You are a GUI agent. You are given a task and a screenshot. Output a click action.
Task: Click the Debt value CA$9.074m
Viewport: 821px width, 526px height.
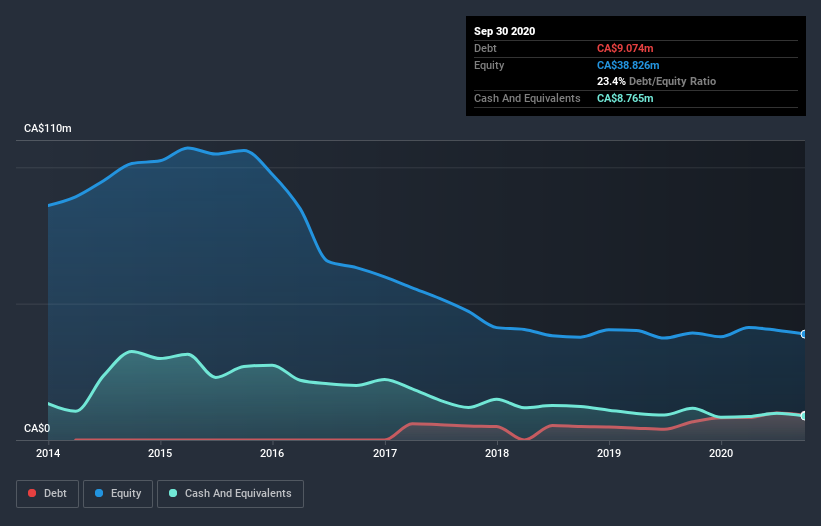click(x=625, y=48)
